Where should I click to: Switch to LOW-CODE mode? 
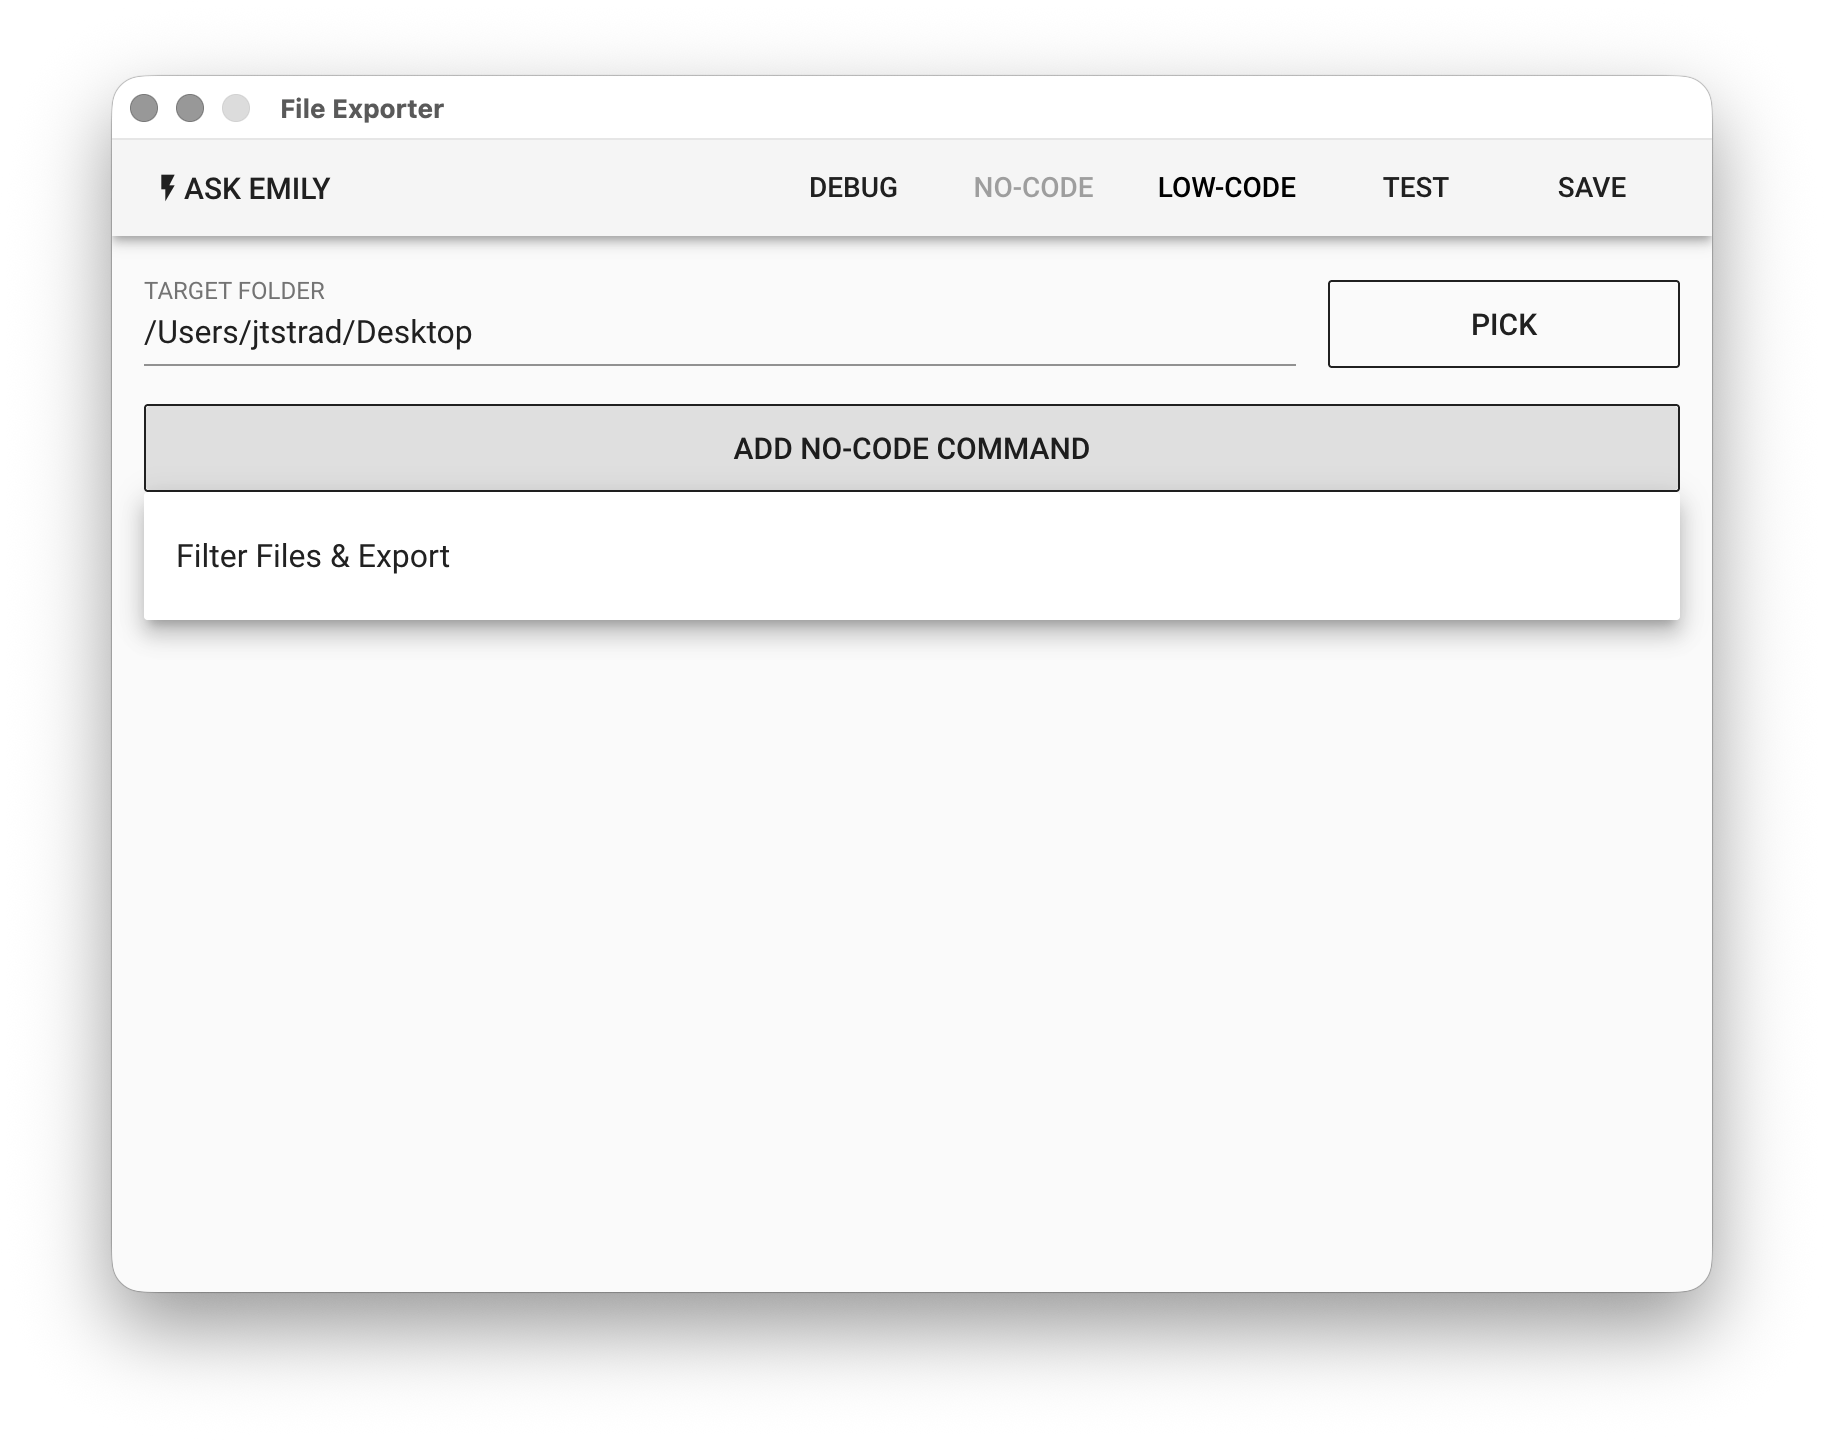tap(1226, 188)
